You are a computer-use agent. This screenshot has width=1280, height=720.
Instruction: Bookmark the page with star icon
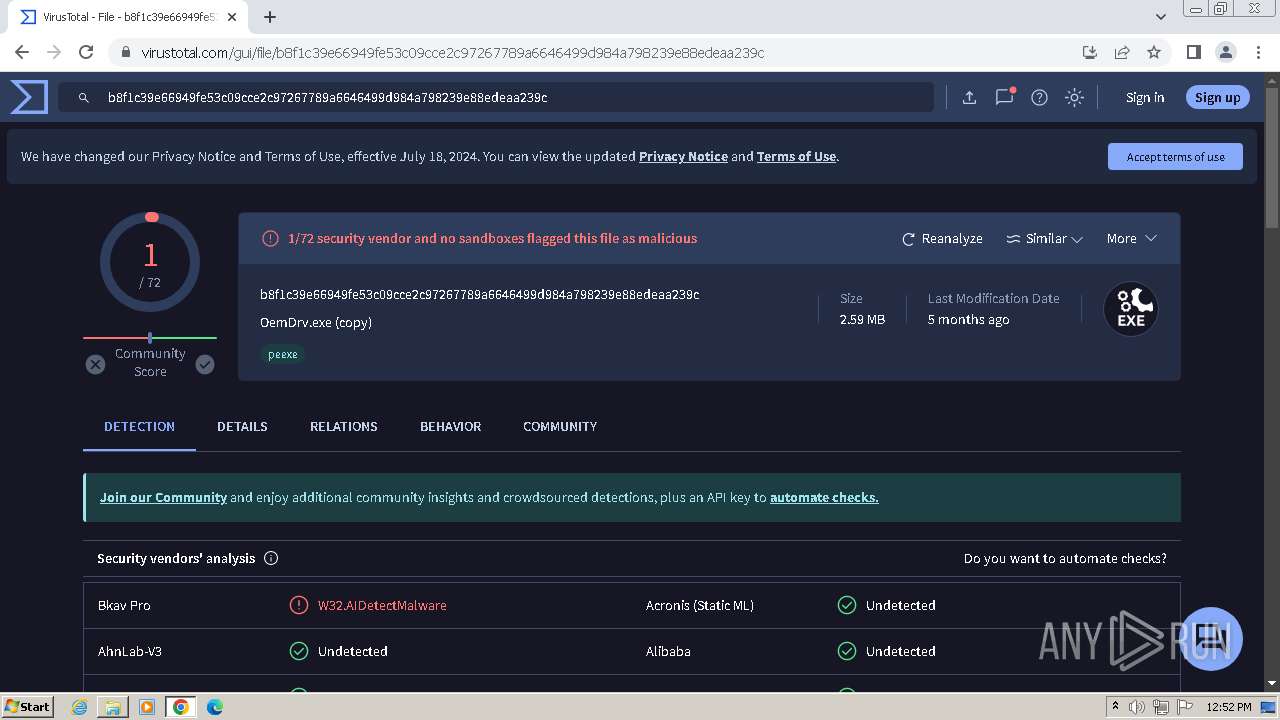click(x=1154, y=52)
